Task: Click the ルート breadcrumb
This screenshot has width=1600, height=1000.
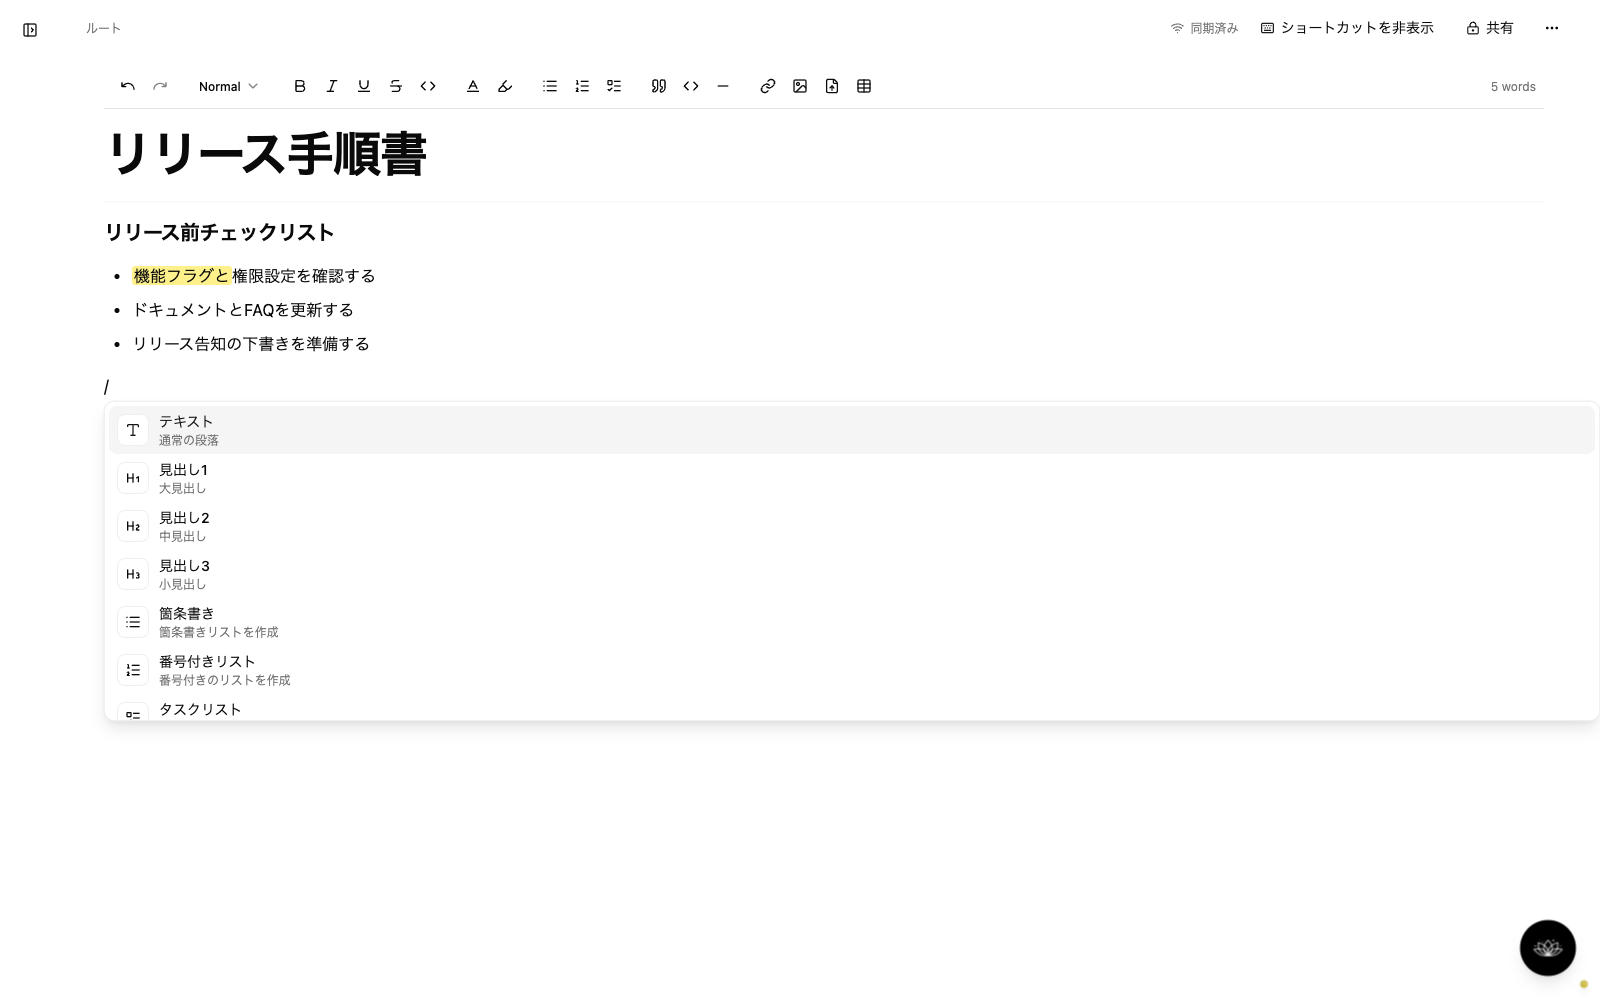Action: pos(103,28)
